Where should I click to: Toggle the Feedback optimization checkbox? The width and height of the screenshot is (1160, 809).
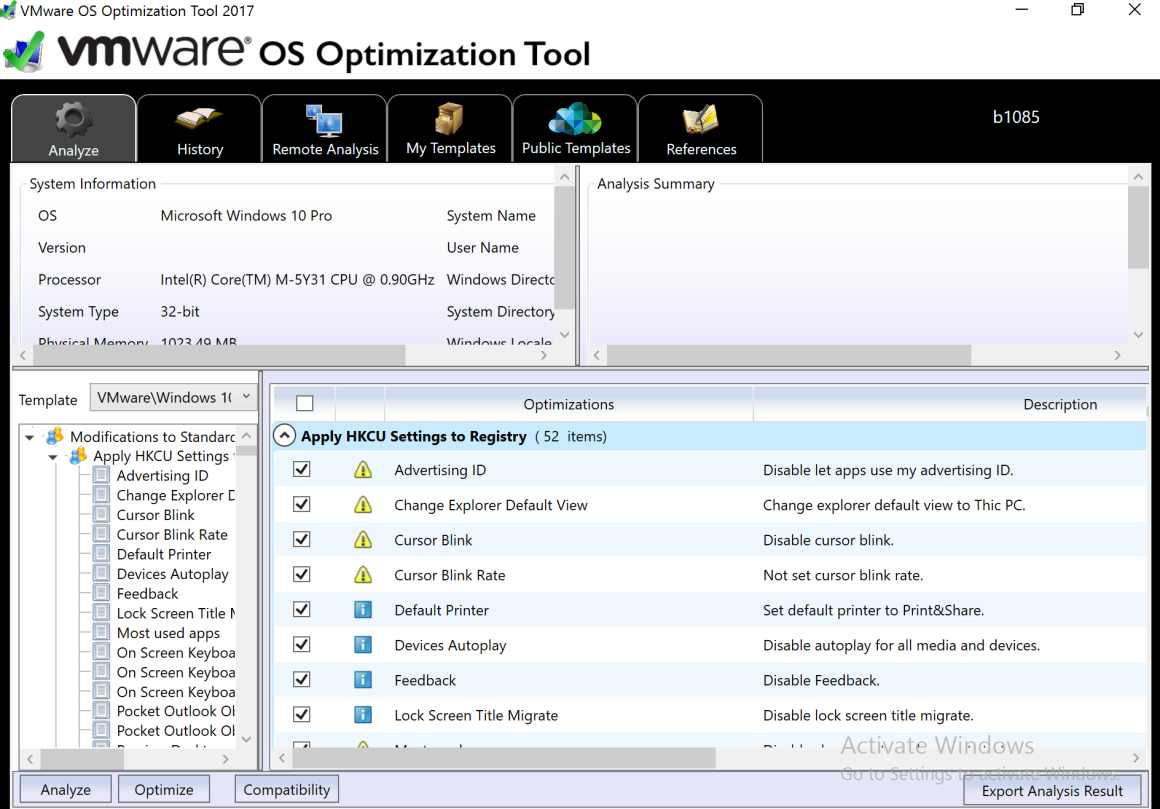[x=301, y=680]
